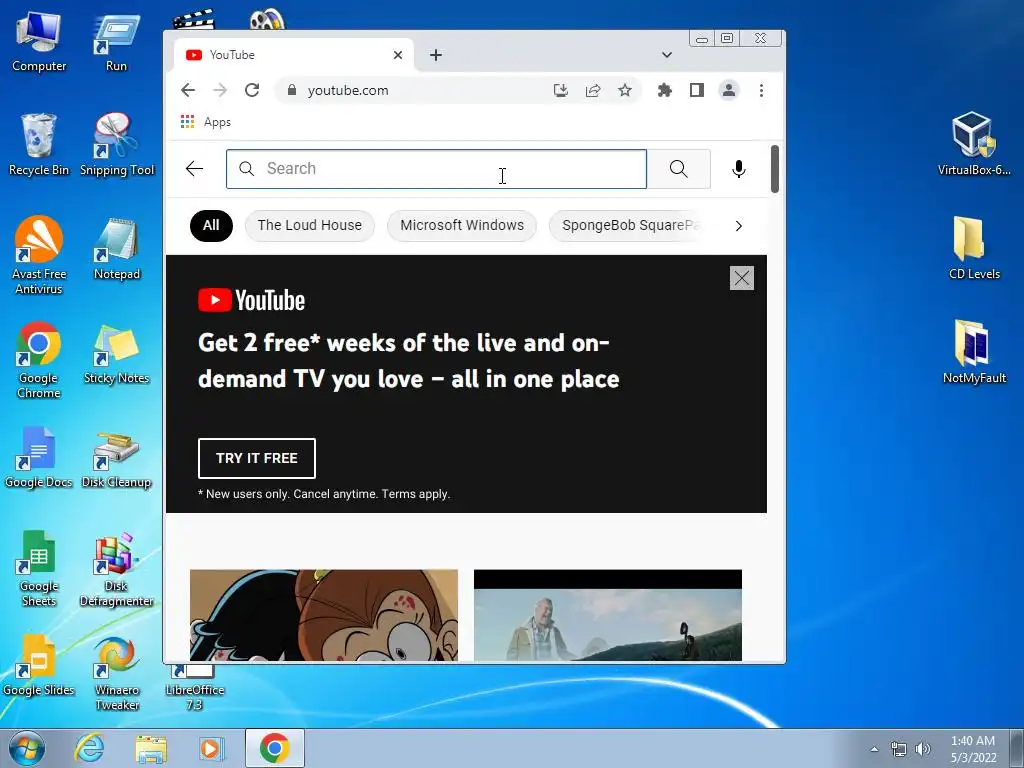Click the greyed forward navigation arrow
The image size is (1024, 768).
(220, 90)
